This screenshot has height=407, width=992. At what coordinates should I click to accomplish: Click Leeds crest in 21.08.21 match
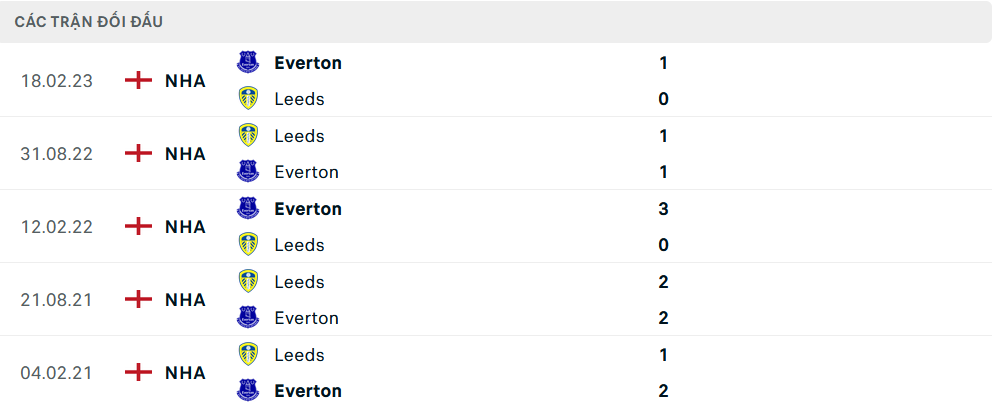(248, 281)
